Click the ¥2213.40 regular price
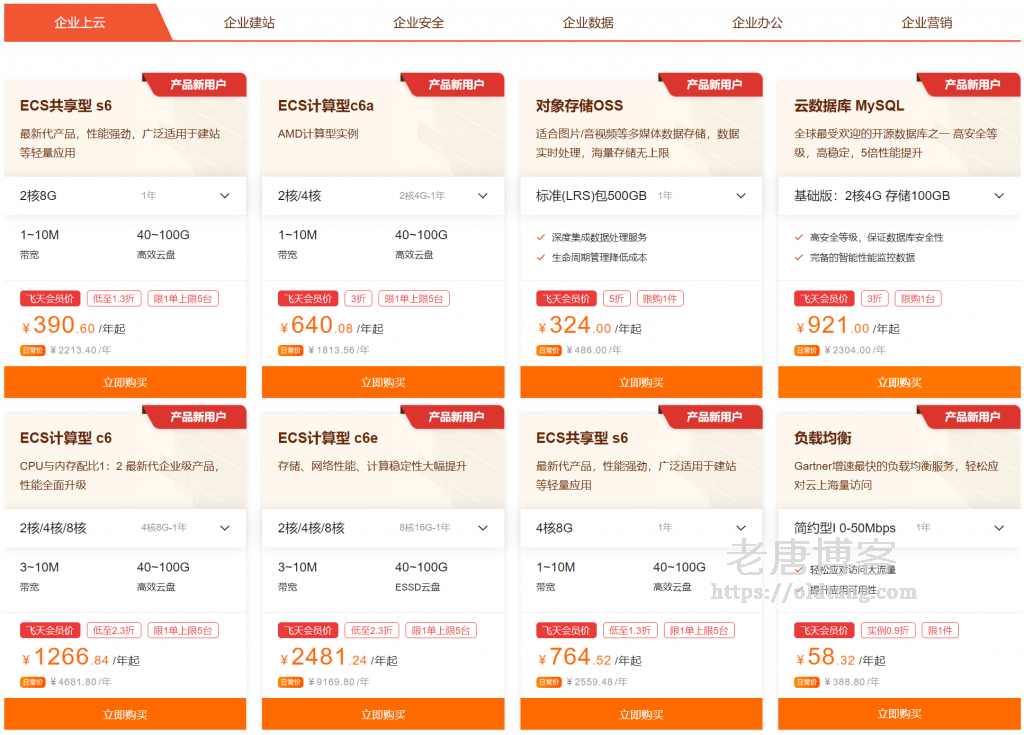 pyautogui.click(x=80, y=350)
